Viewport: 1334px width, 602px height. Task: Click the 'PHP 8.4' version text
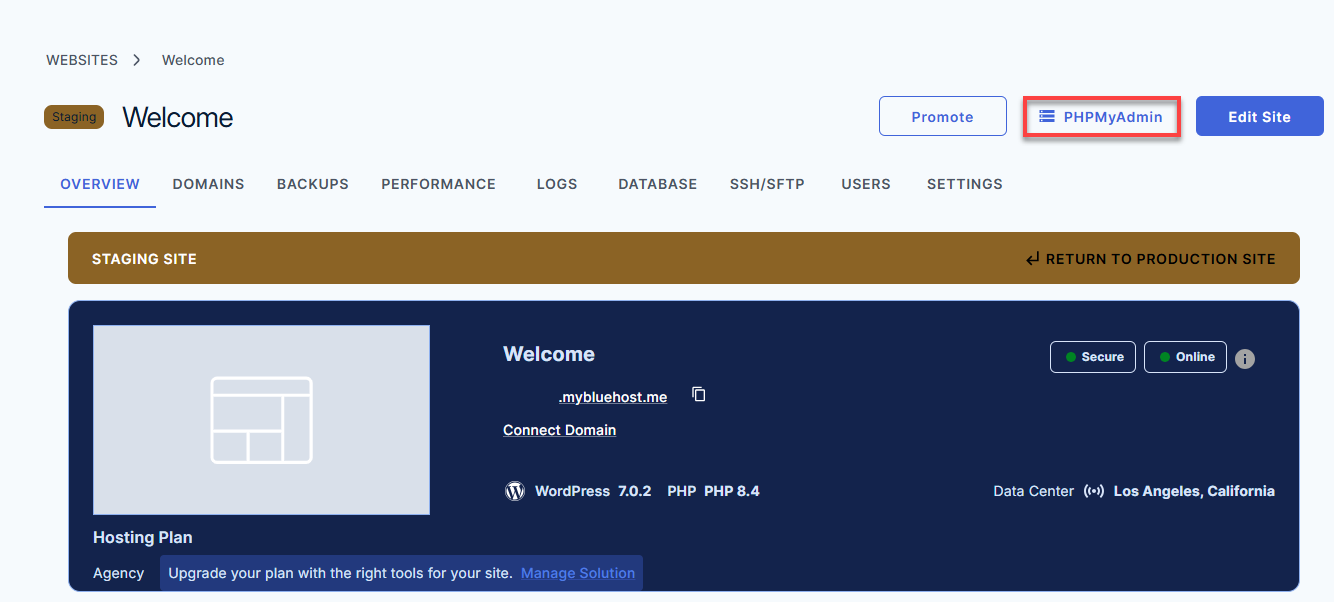coord(732,491)
